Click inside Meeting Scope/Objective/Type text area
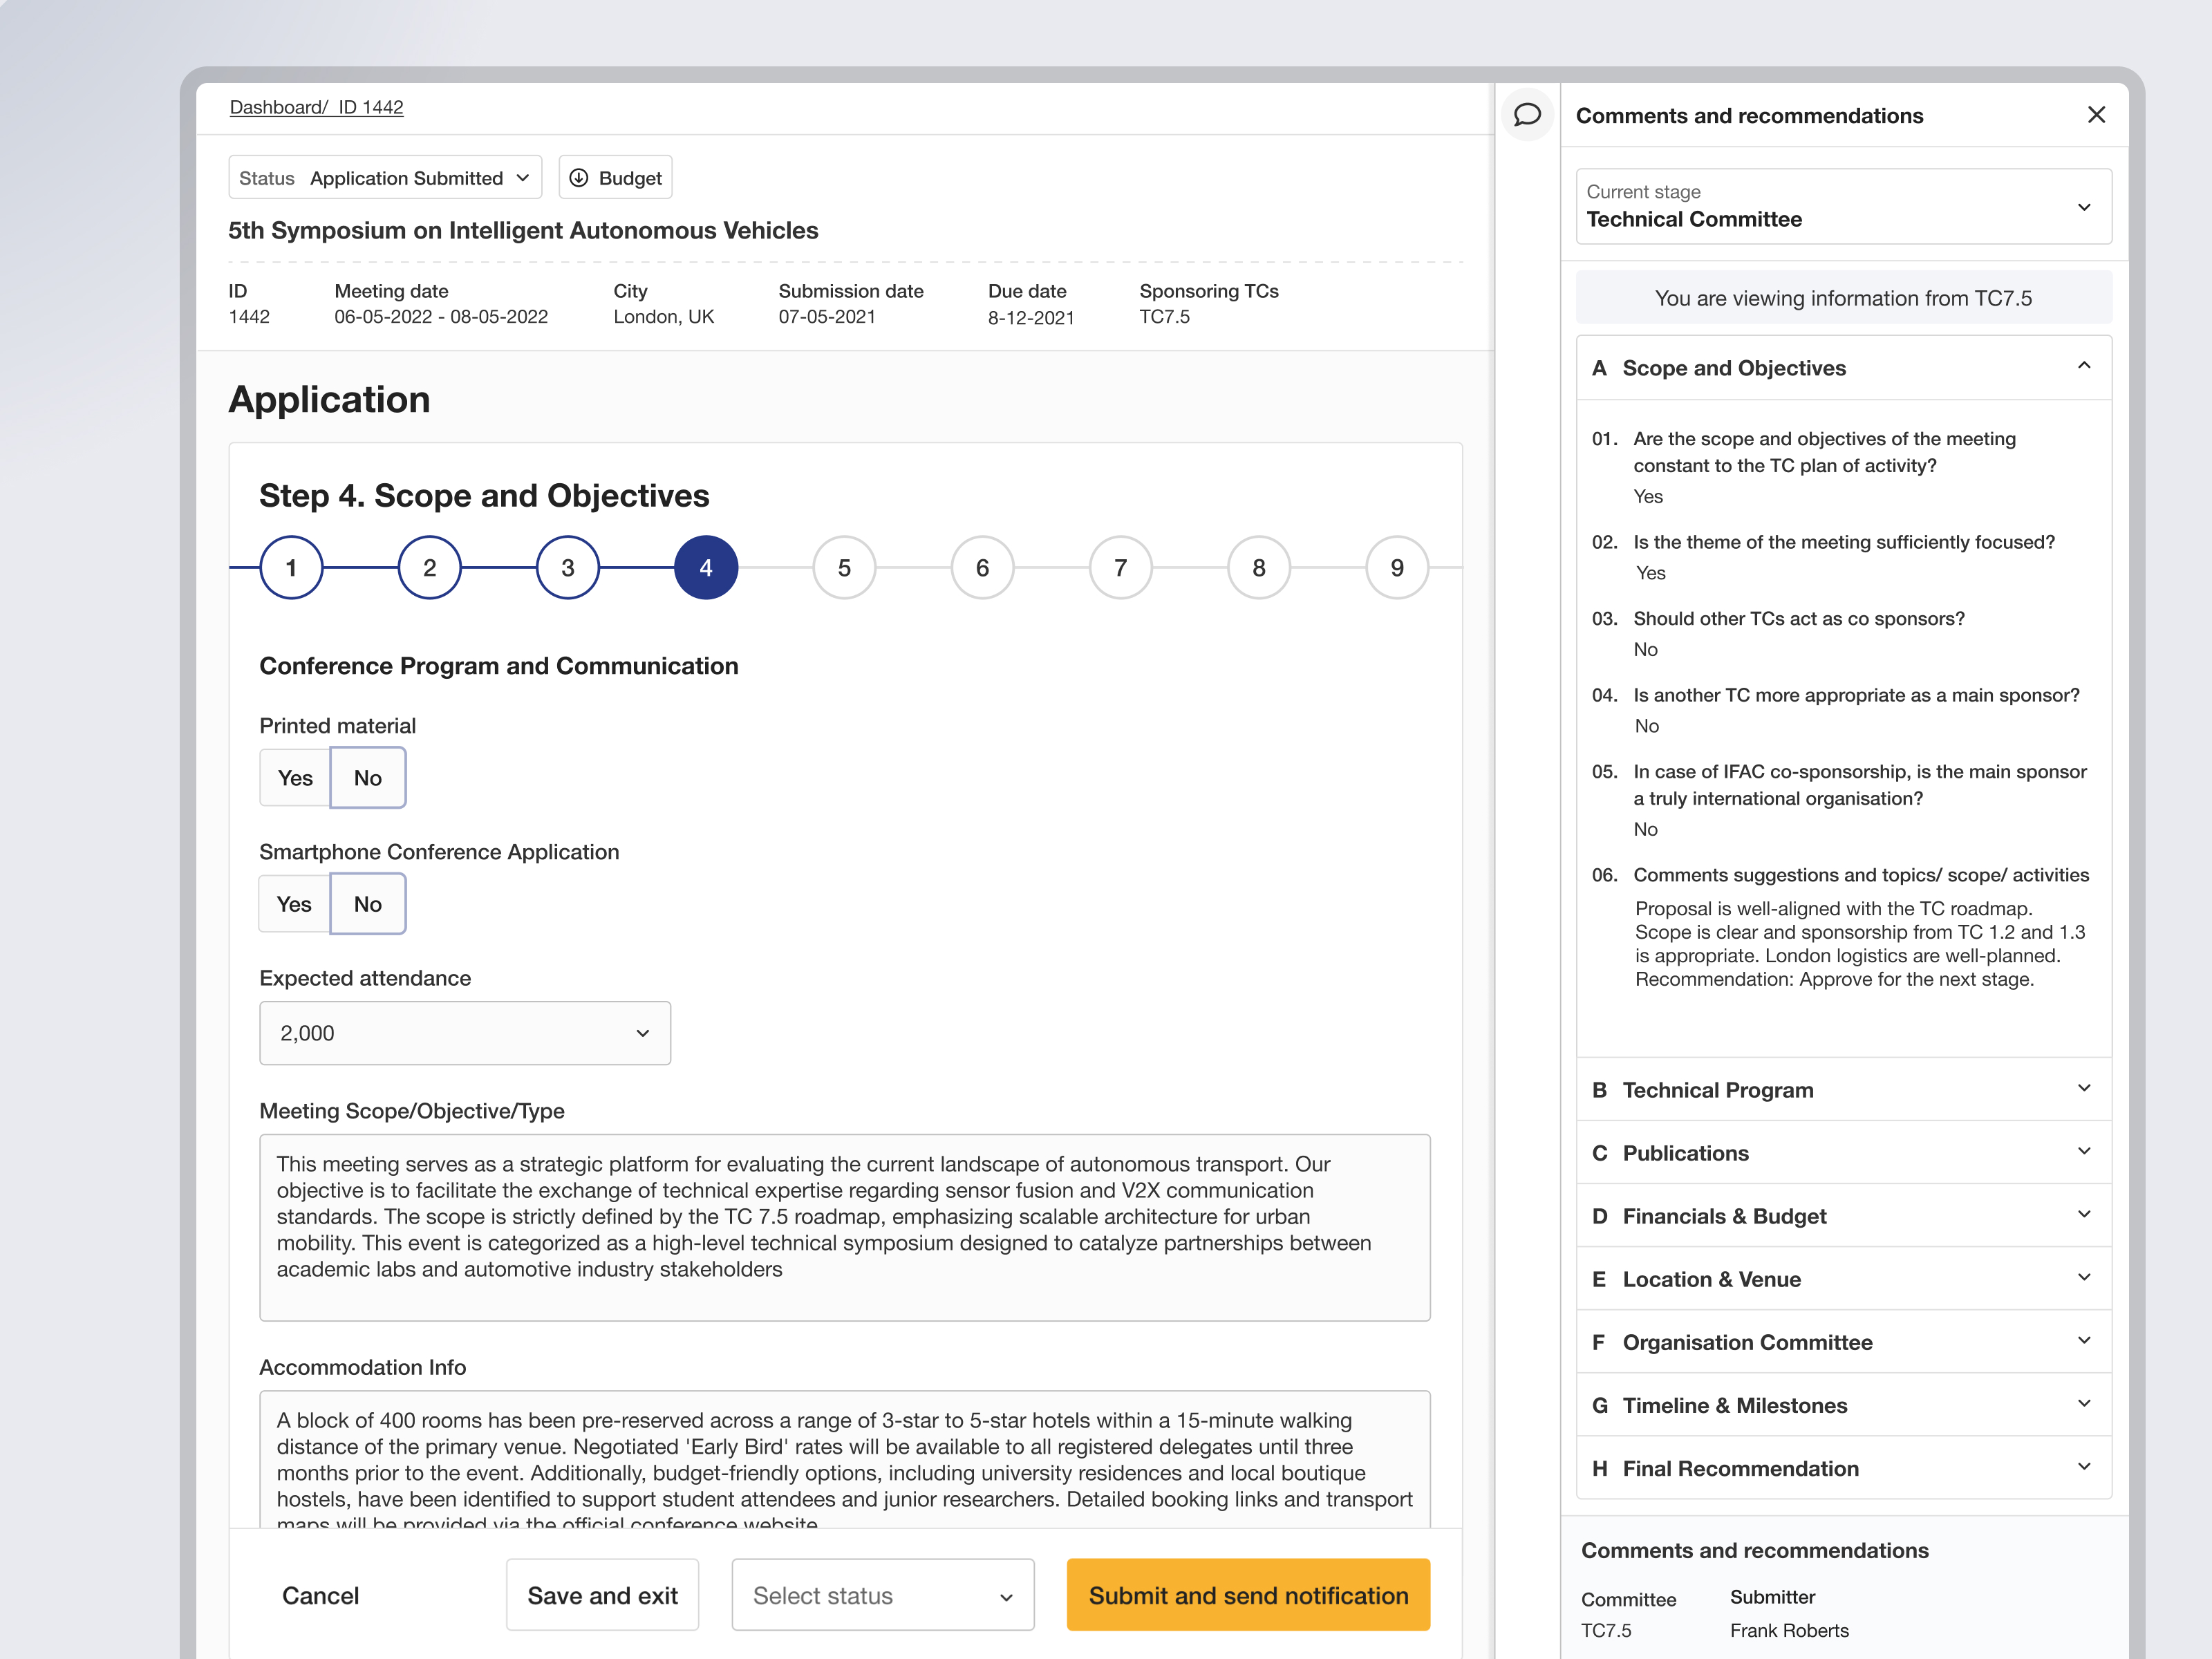Screen dimensions: 2212x1659 [x=844, y=1227]
